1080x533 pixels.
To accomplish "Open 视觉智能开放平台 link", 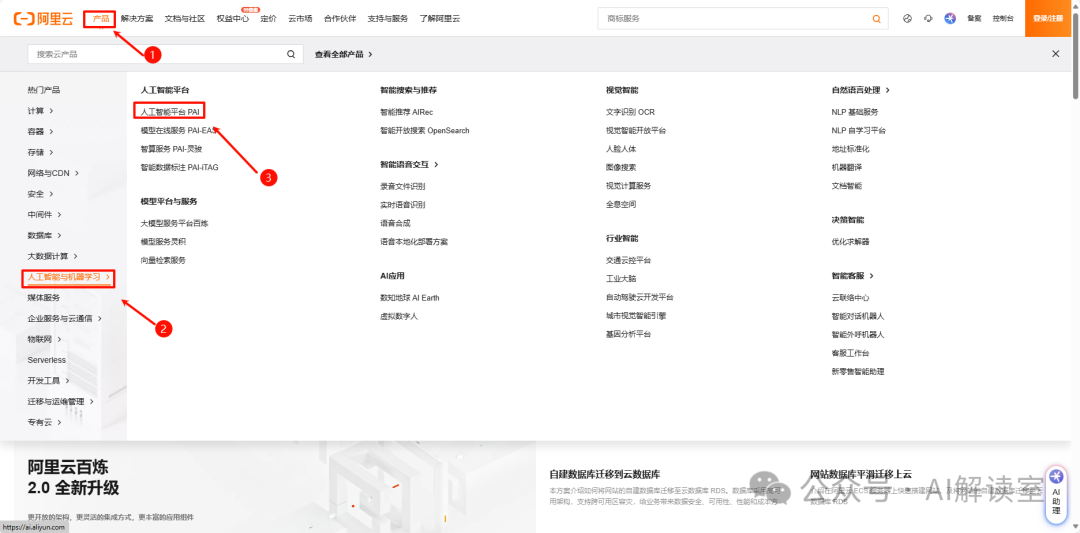I will (x=636, y=130).
